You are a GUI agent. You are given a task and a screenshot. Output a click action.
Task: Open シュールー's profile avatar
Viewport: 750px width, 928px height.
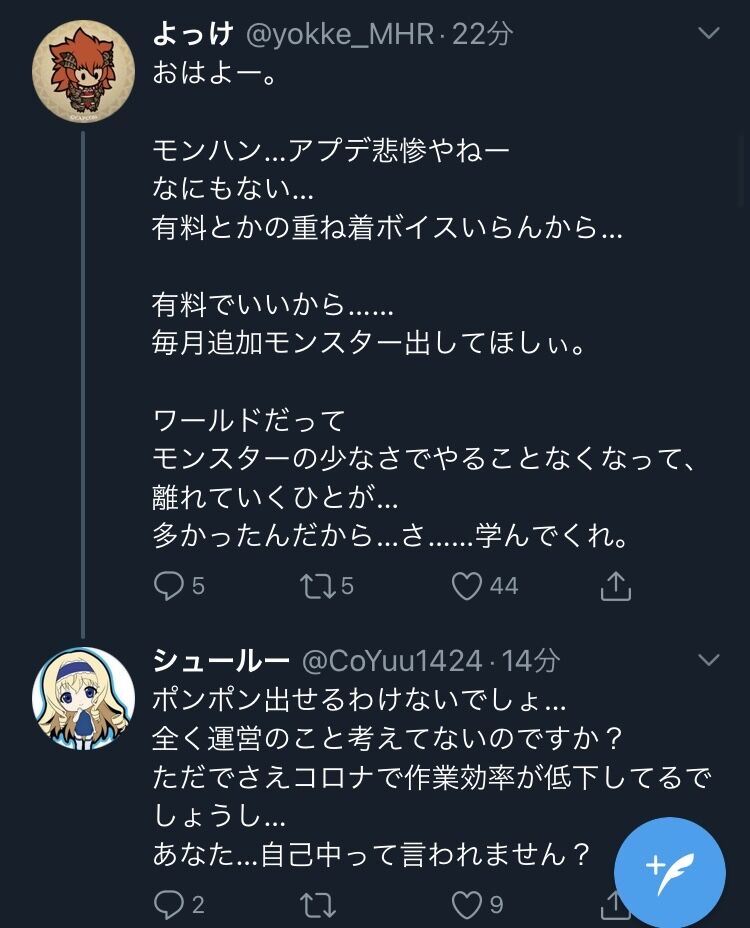click(83, 698)
